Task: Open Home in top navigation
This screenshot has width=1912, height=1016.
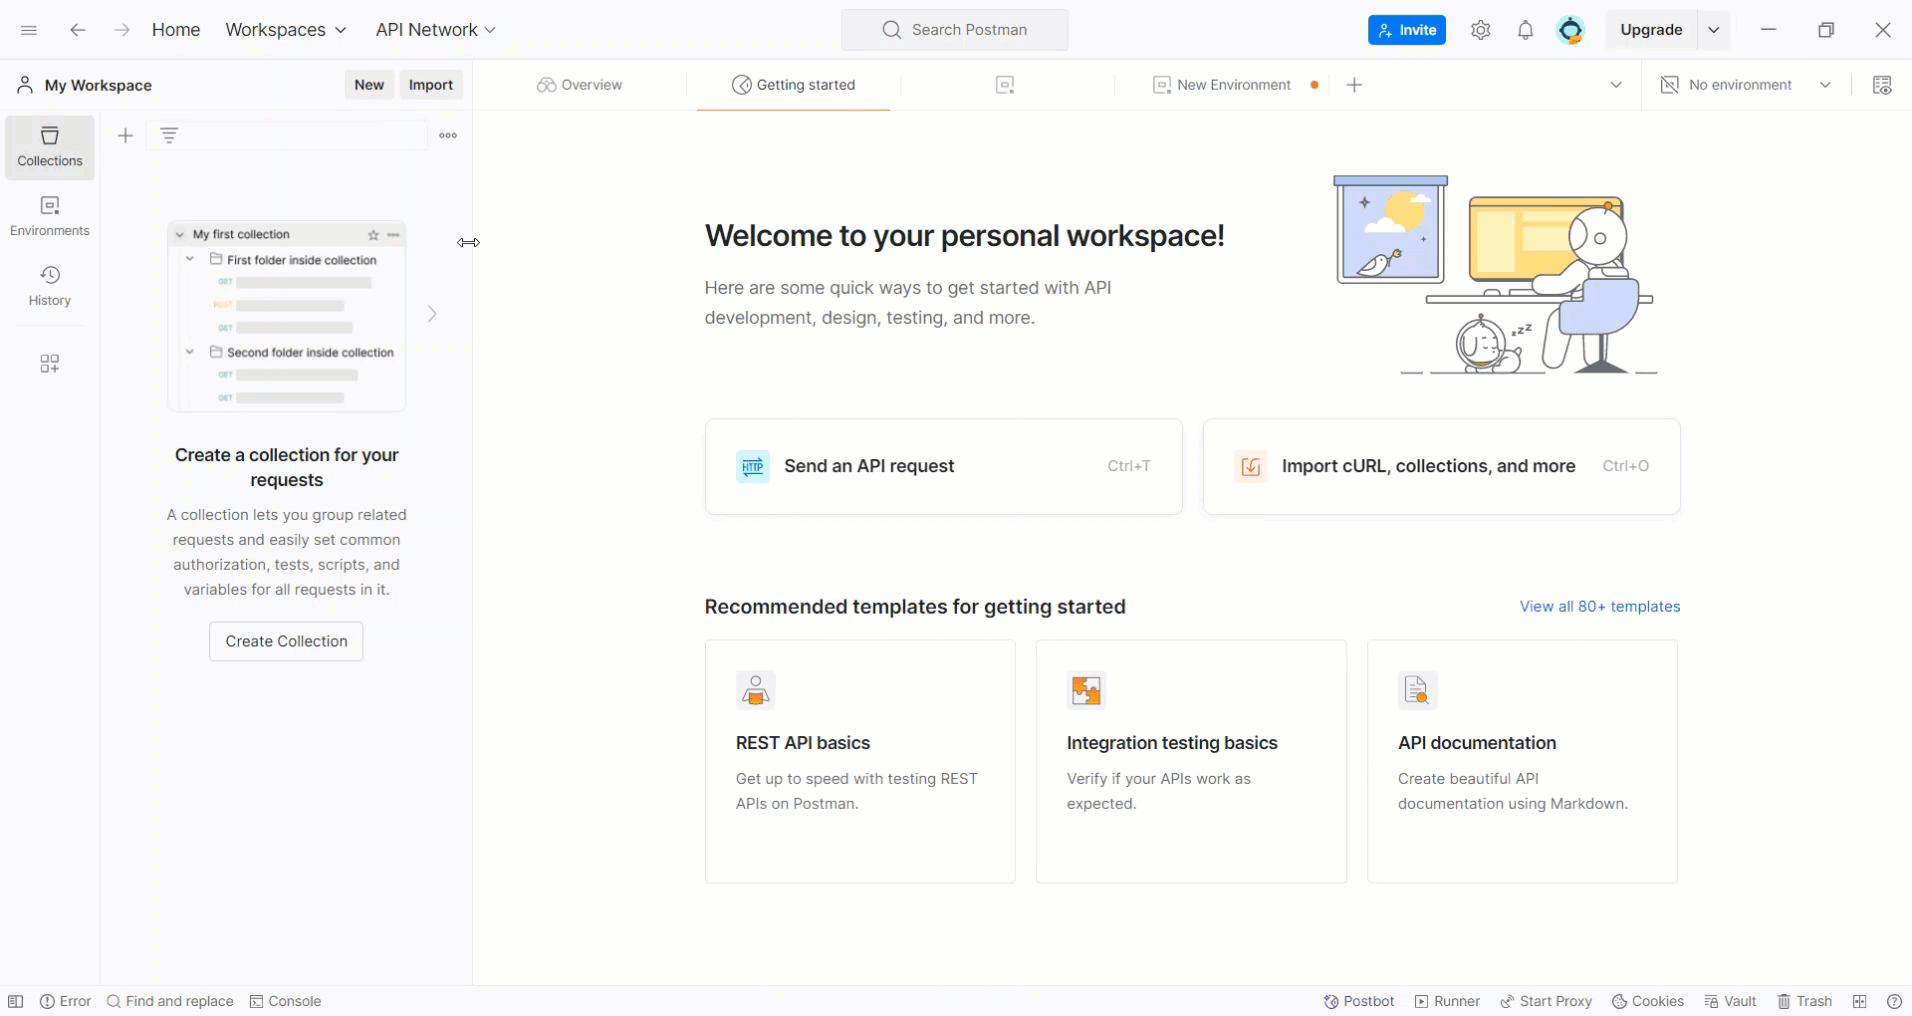Action: point(176,30)
